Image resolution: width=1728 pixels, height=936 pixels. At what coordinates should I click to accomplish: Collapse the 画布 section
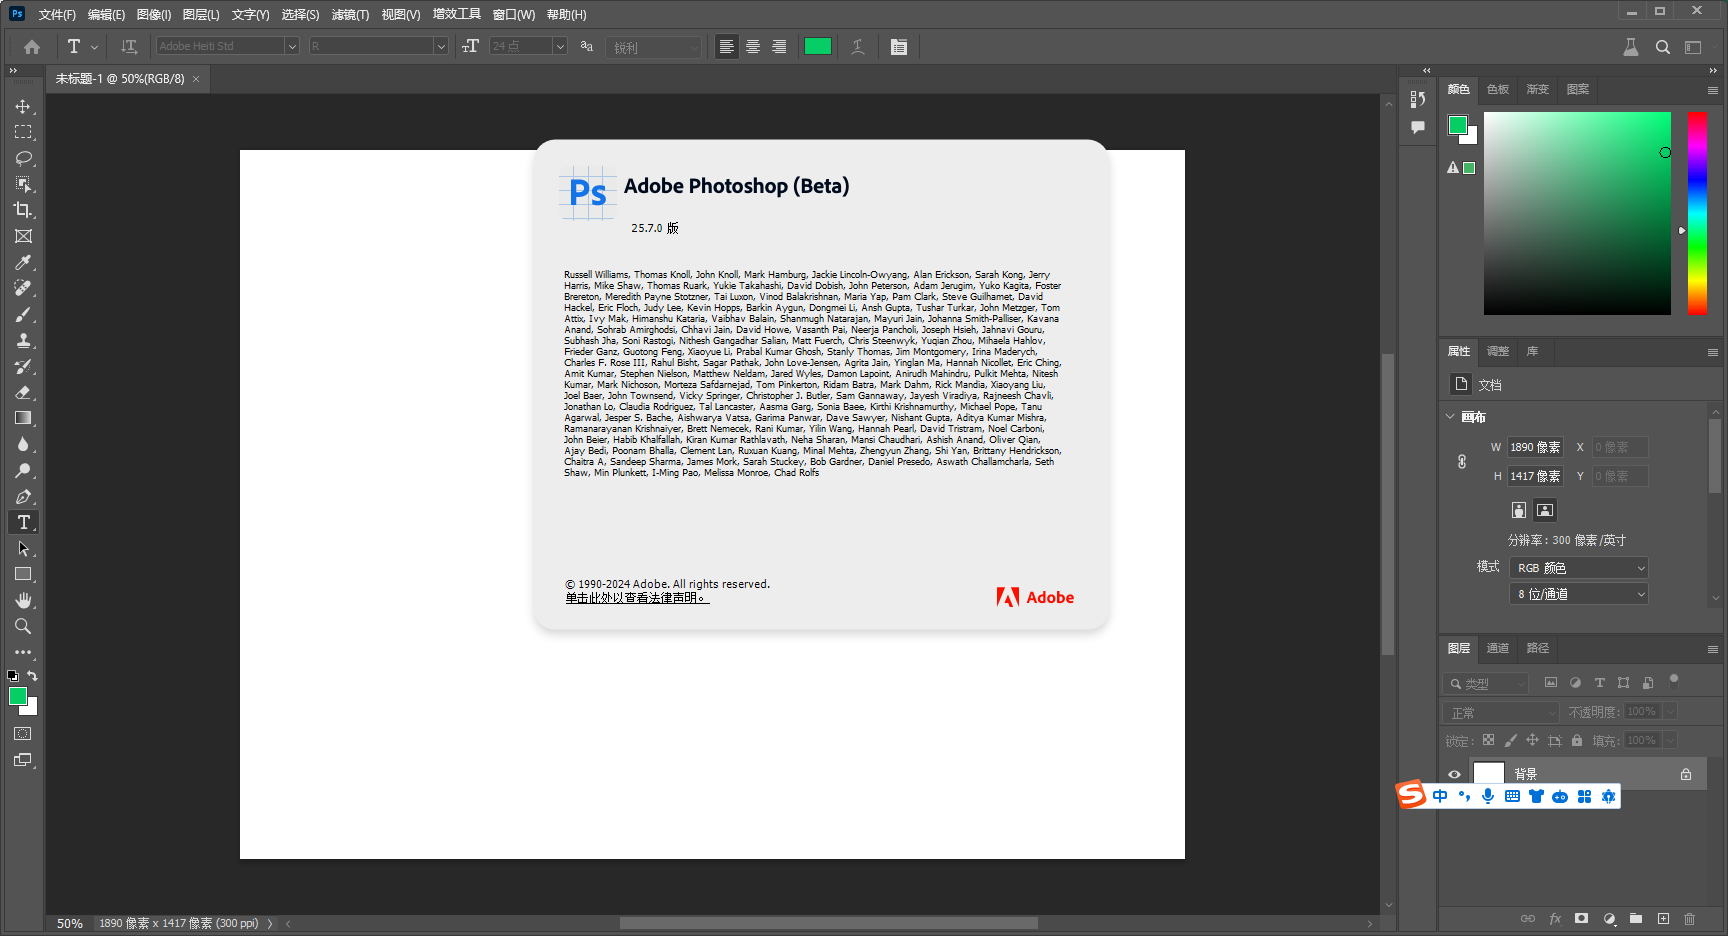[1450, 417]
